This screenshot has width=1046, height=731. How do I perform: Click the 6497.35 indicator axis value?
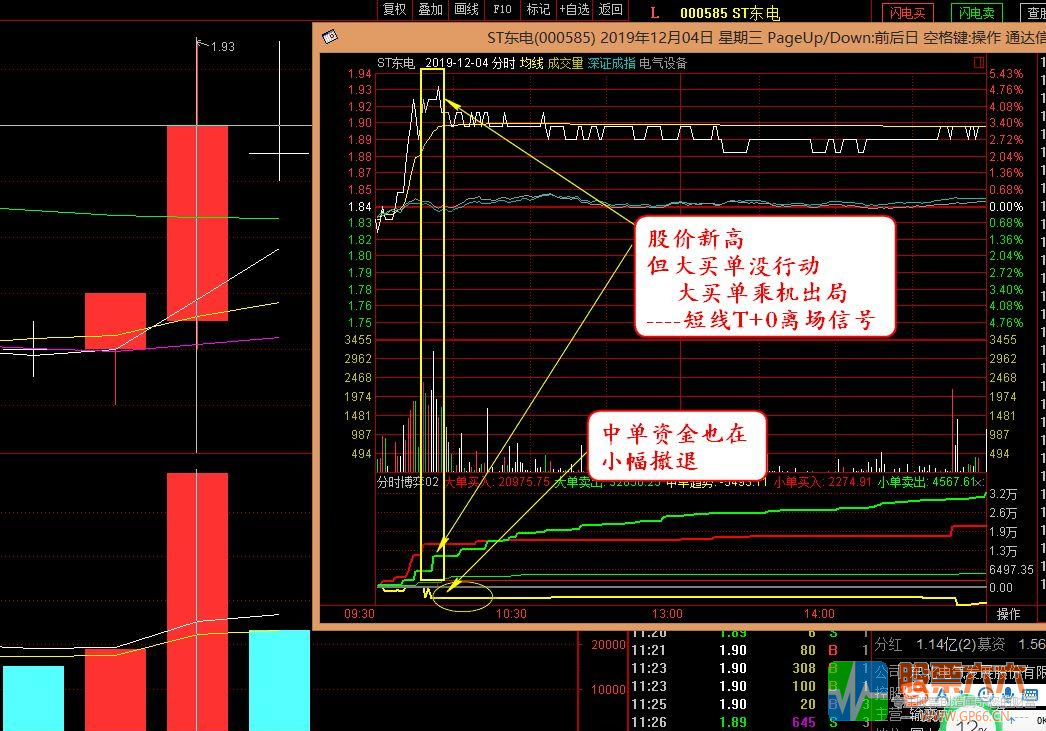click(1011, 570)
